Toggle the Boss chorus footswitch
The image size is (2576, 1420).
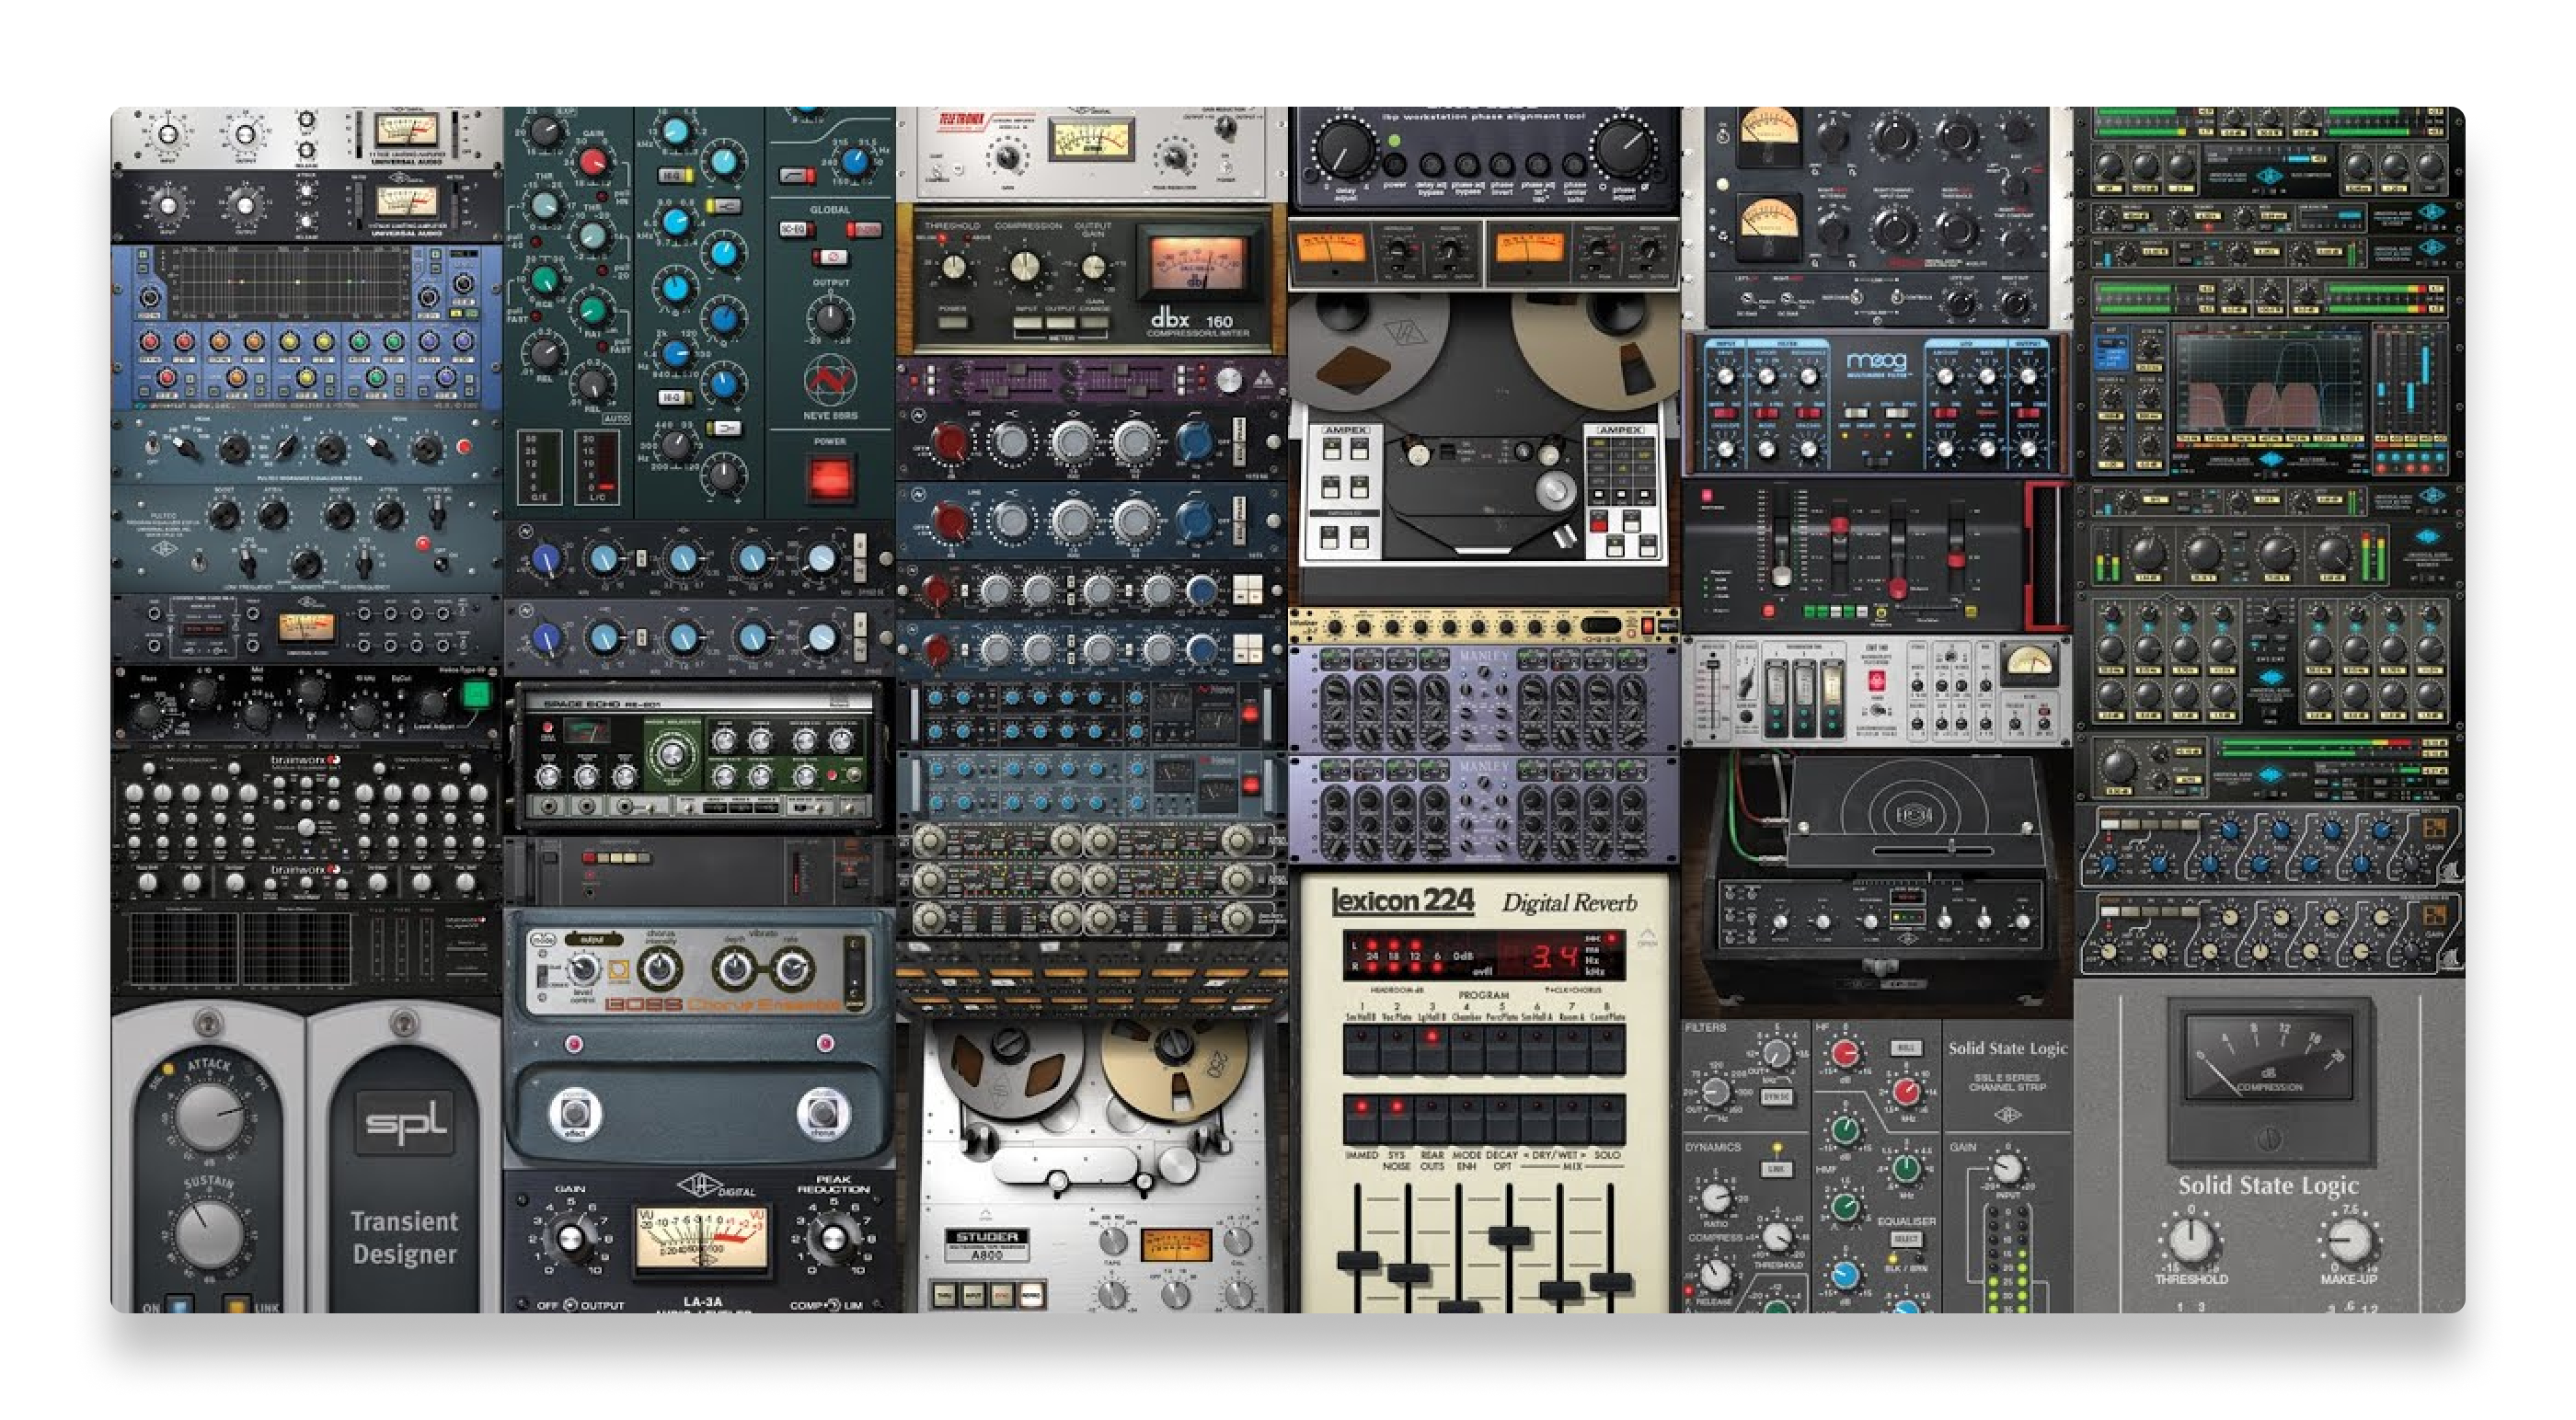tap(823, 1112)
